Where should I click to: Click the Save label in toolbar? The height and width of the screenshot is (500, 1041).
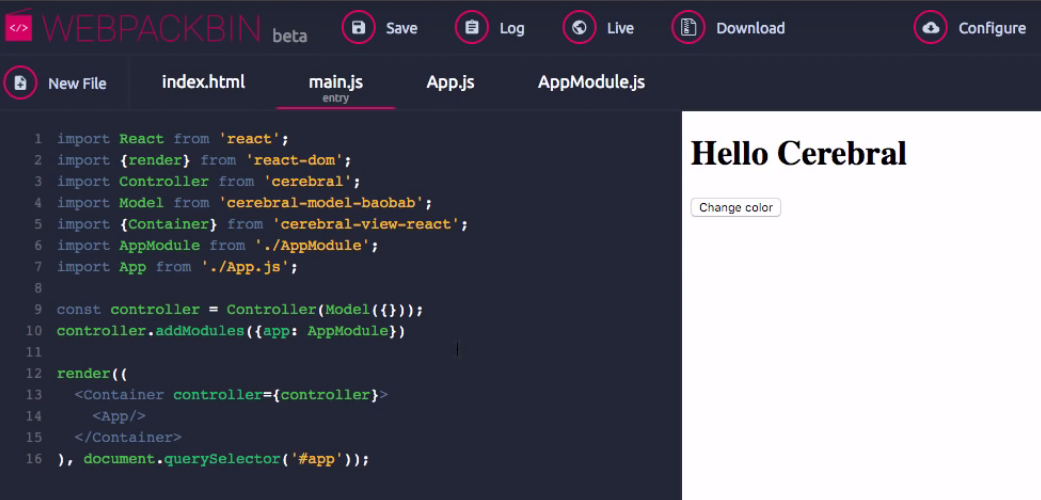pyautogui.click(x=402, y=29)
